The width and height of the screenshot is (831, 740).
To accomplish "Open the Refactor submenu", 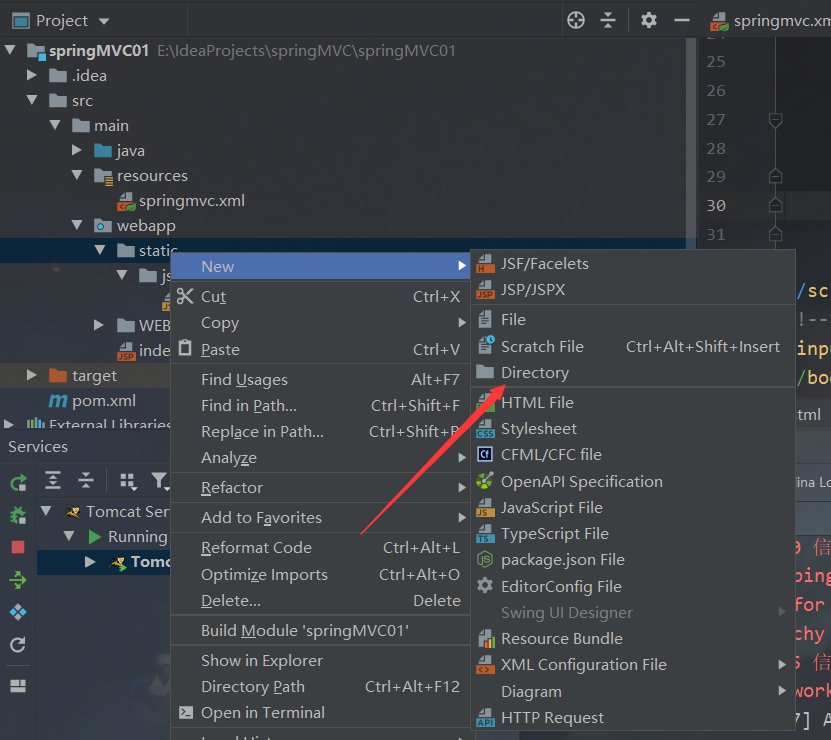I will (320, 487).
